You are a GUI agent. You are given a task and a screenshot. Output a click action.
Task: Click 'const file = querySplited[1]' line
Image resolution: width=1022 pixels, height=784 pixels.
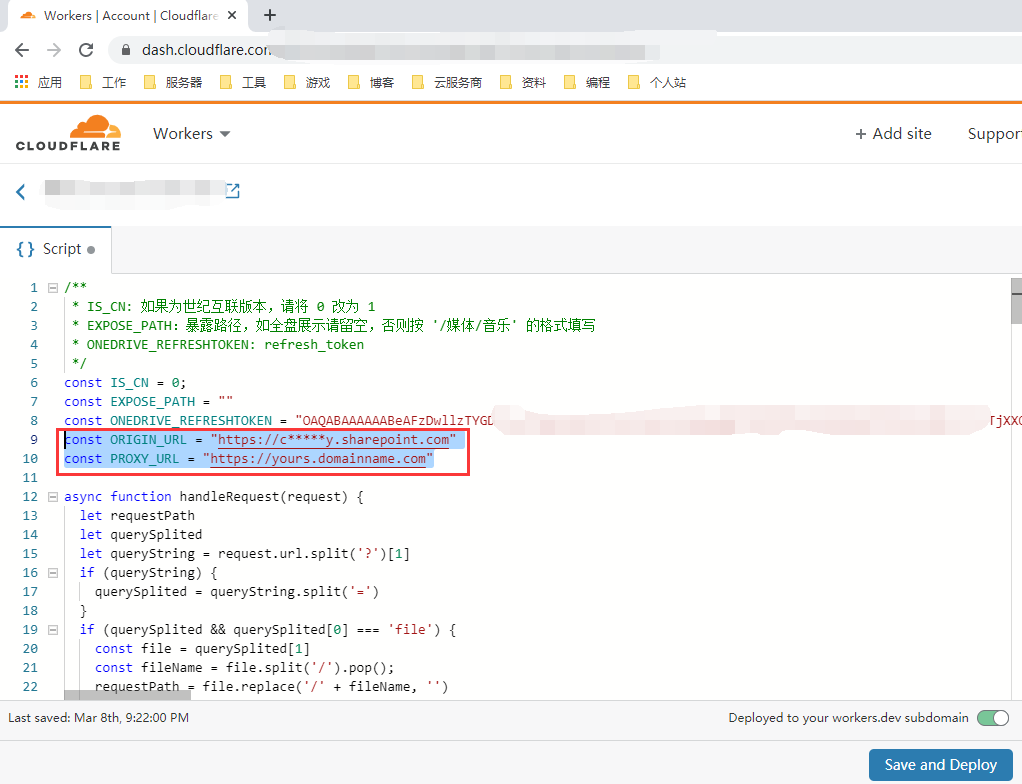203,648
